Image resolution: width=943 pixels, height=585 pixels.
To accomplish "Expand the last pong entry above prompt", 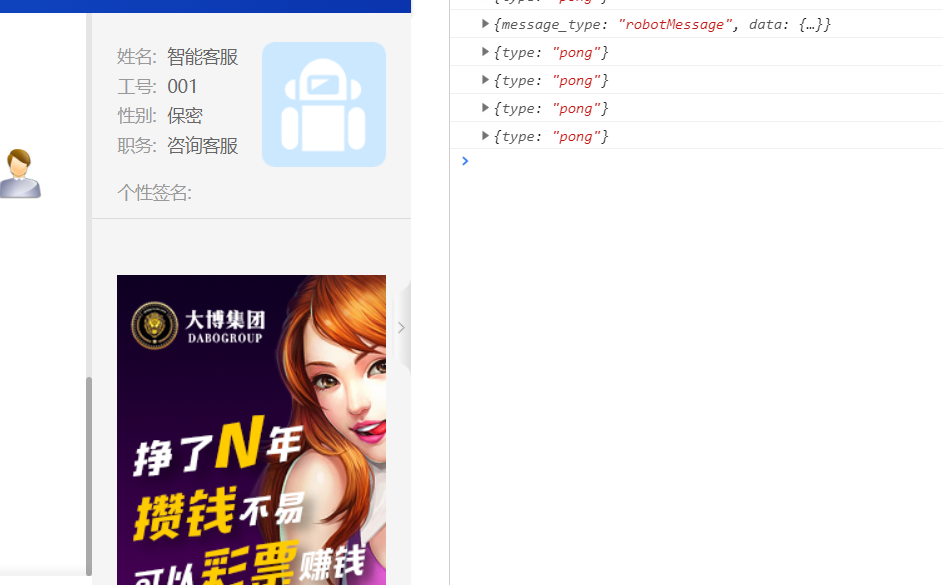I will pyautogui.click(x=486, y=136).
